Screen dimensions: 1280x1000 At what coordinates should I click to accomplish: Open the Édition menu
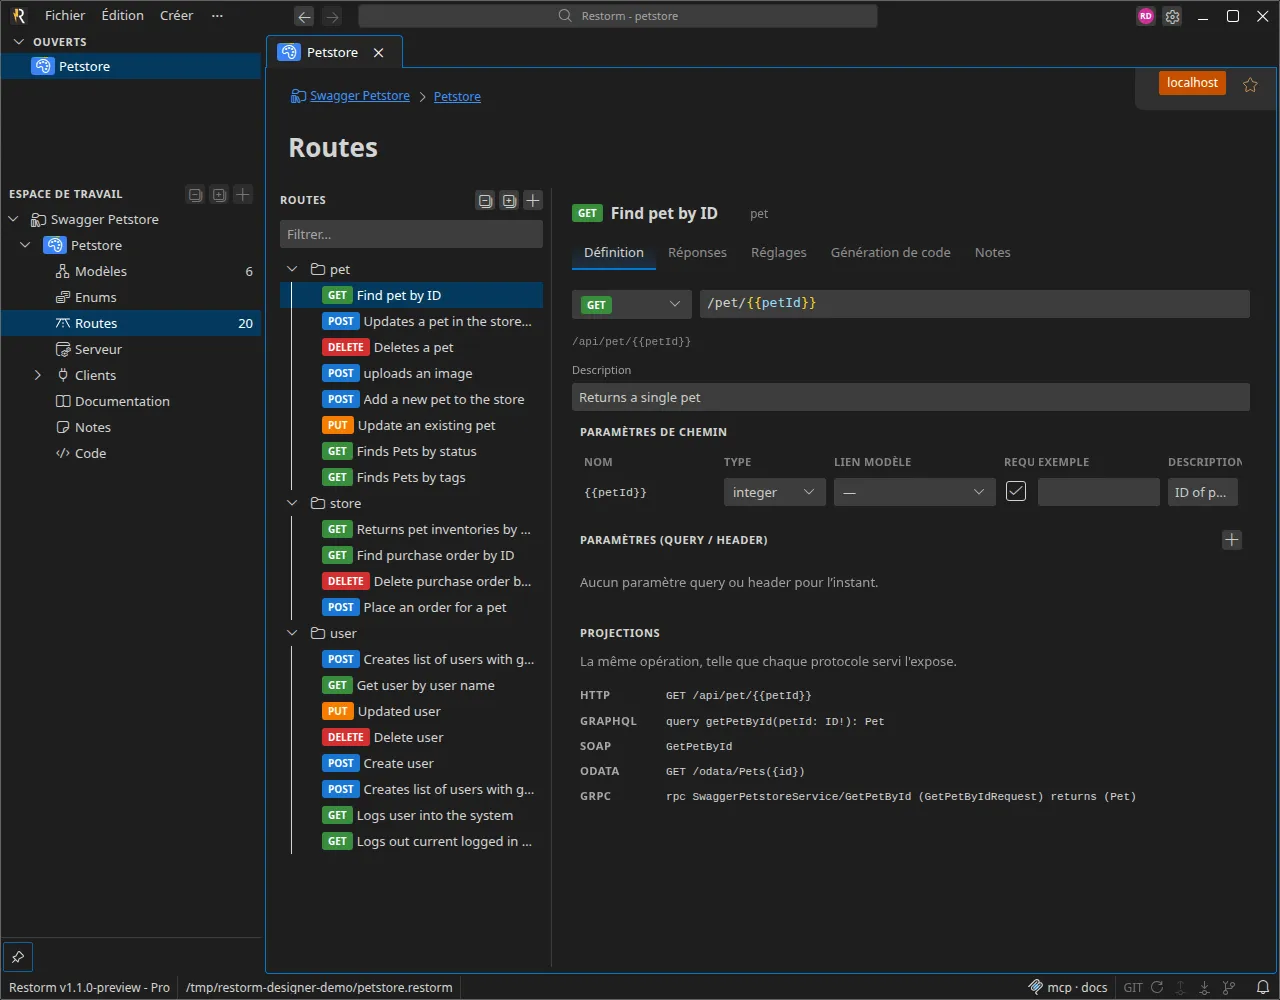point(123,16)
